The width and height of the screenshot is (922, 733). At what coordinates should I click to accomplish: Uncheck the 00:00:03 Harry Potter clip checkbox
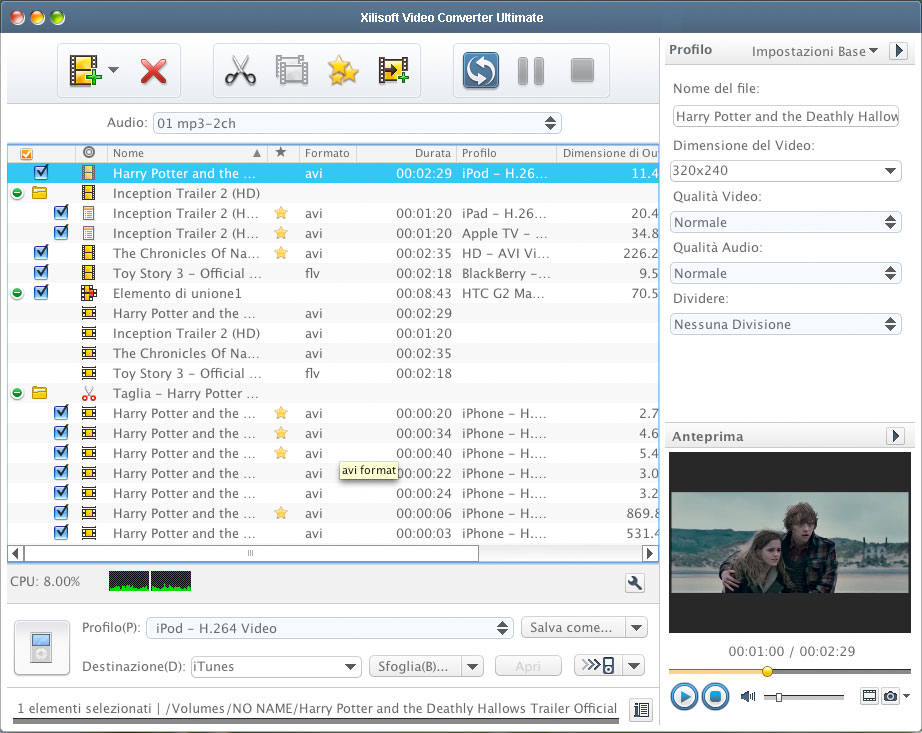pyautogui.click(x=61, y=533)
